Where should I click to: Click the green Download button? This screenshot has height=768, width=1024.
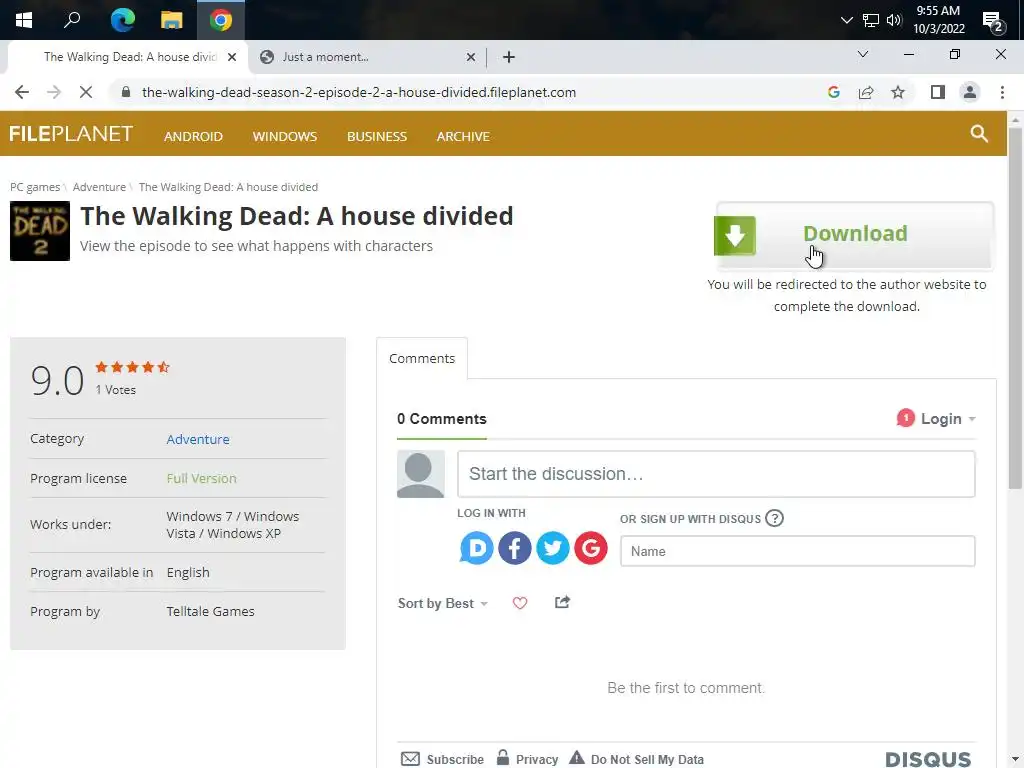[x=855, y=235]
